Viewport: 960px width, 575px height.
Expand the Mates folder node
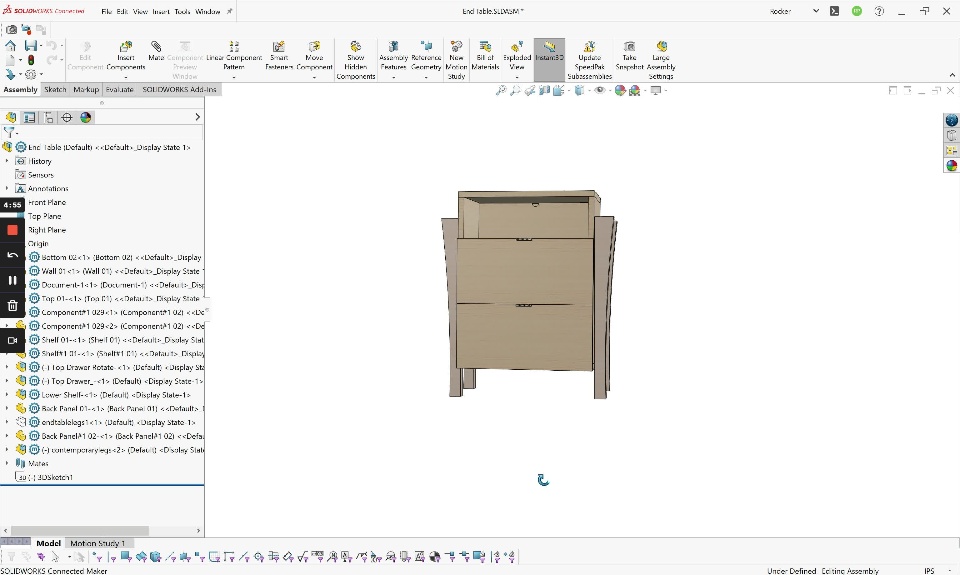7,464
